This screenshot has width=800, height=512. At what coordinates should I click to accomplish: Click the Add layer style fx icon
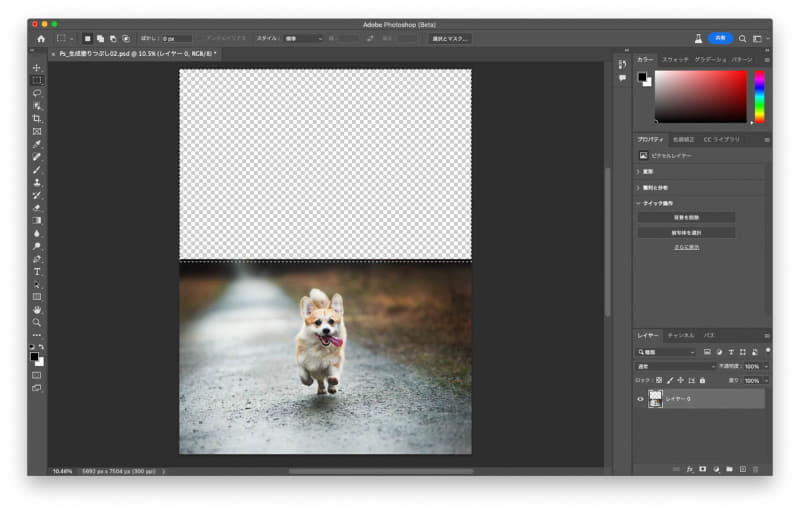tap(690, 469)
